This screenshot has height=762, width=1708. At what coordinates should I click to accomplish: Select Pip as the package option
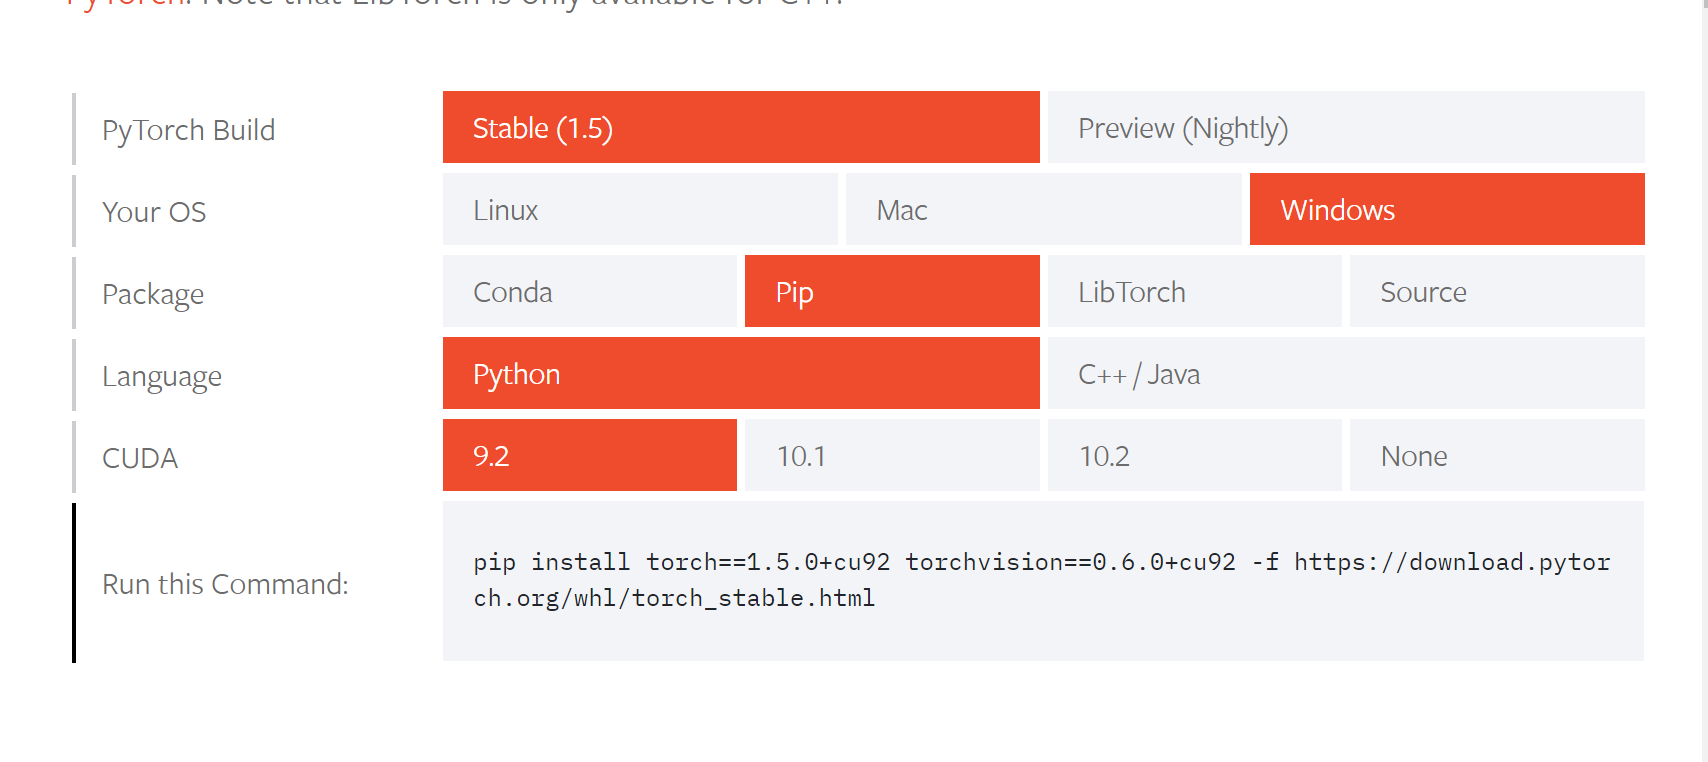click(891, 291)
